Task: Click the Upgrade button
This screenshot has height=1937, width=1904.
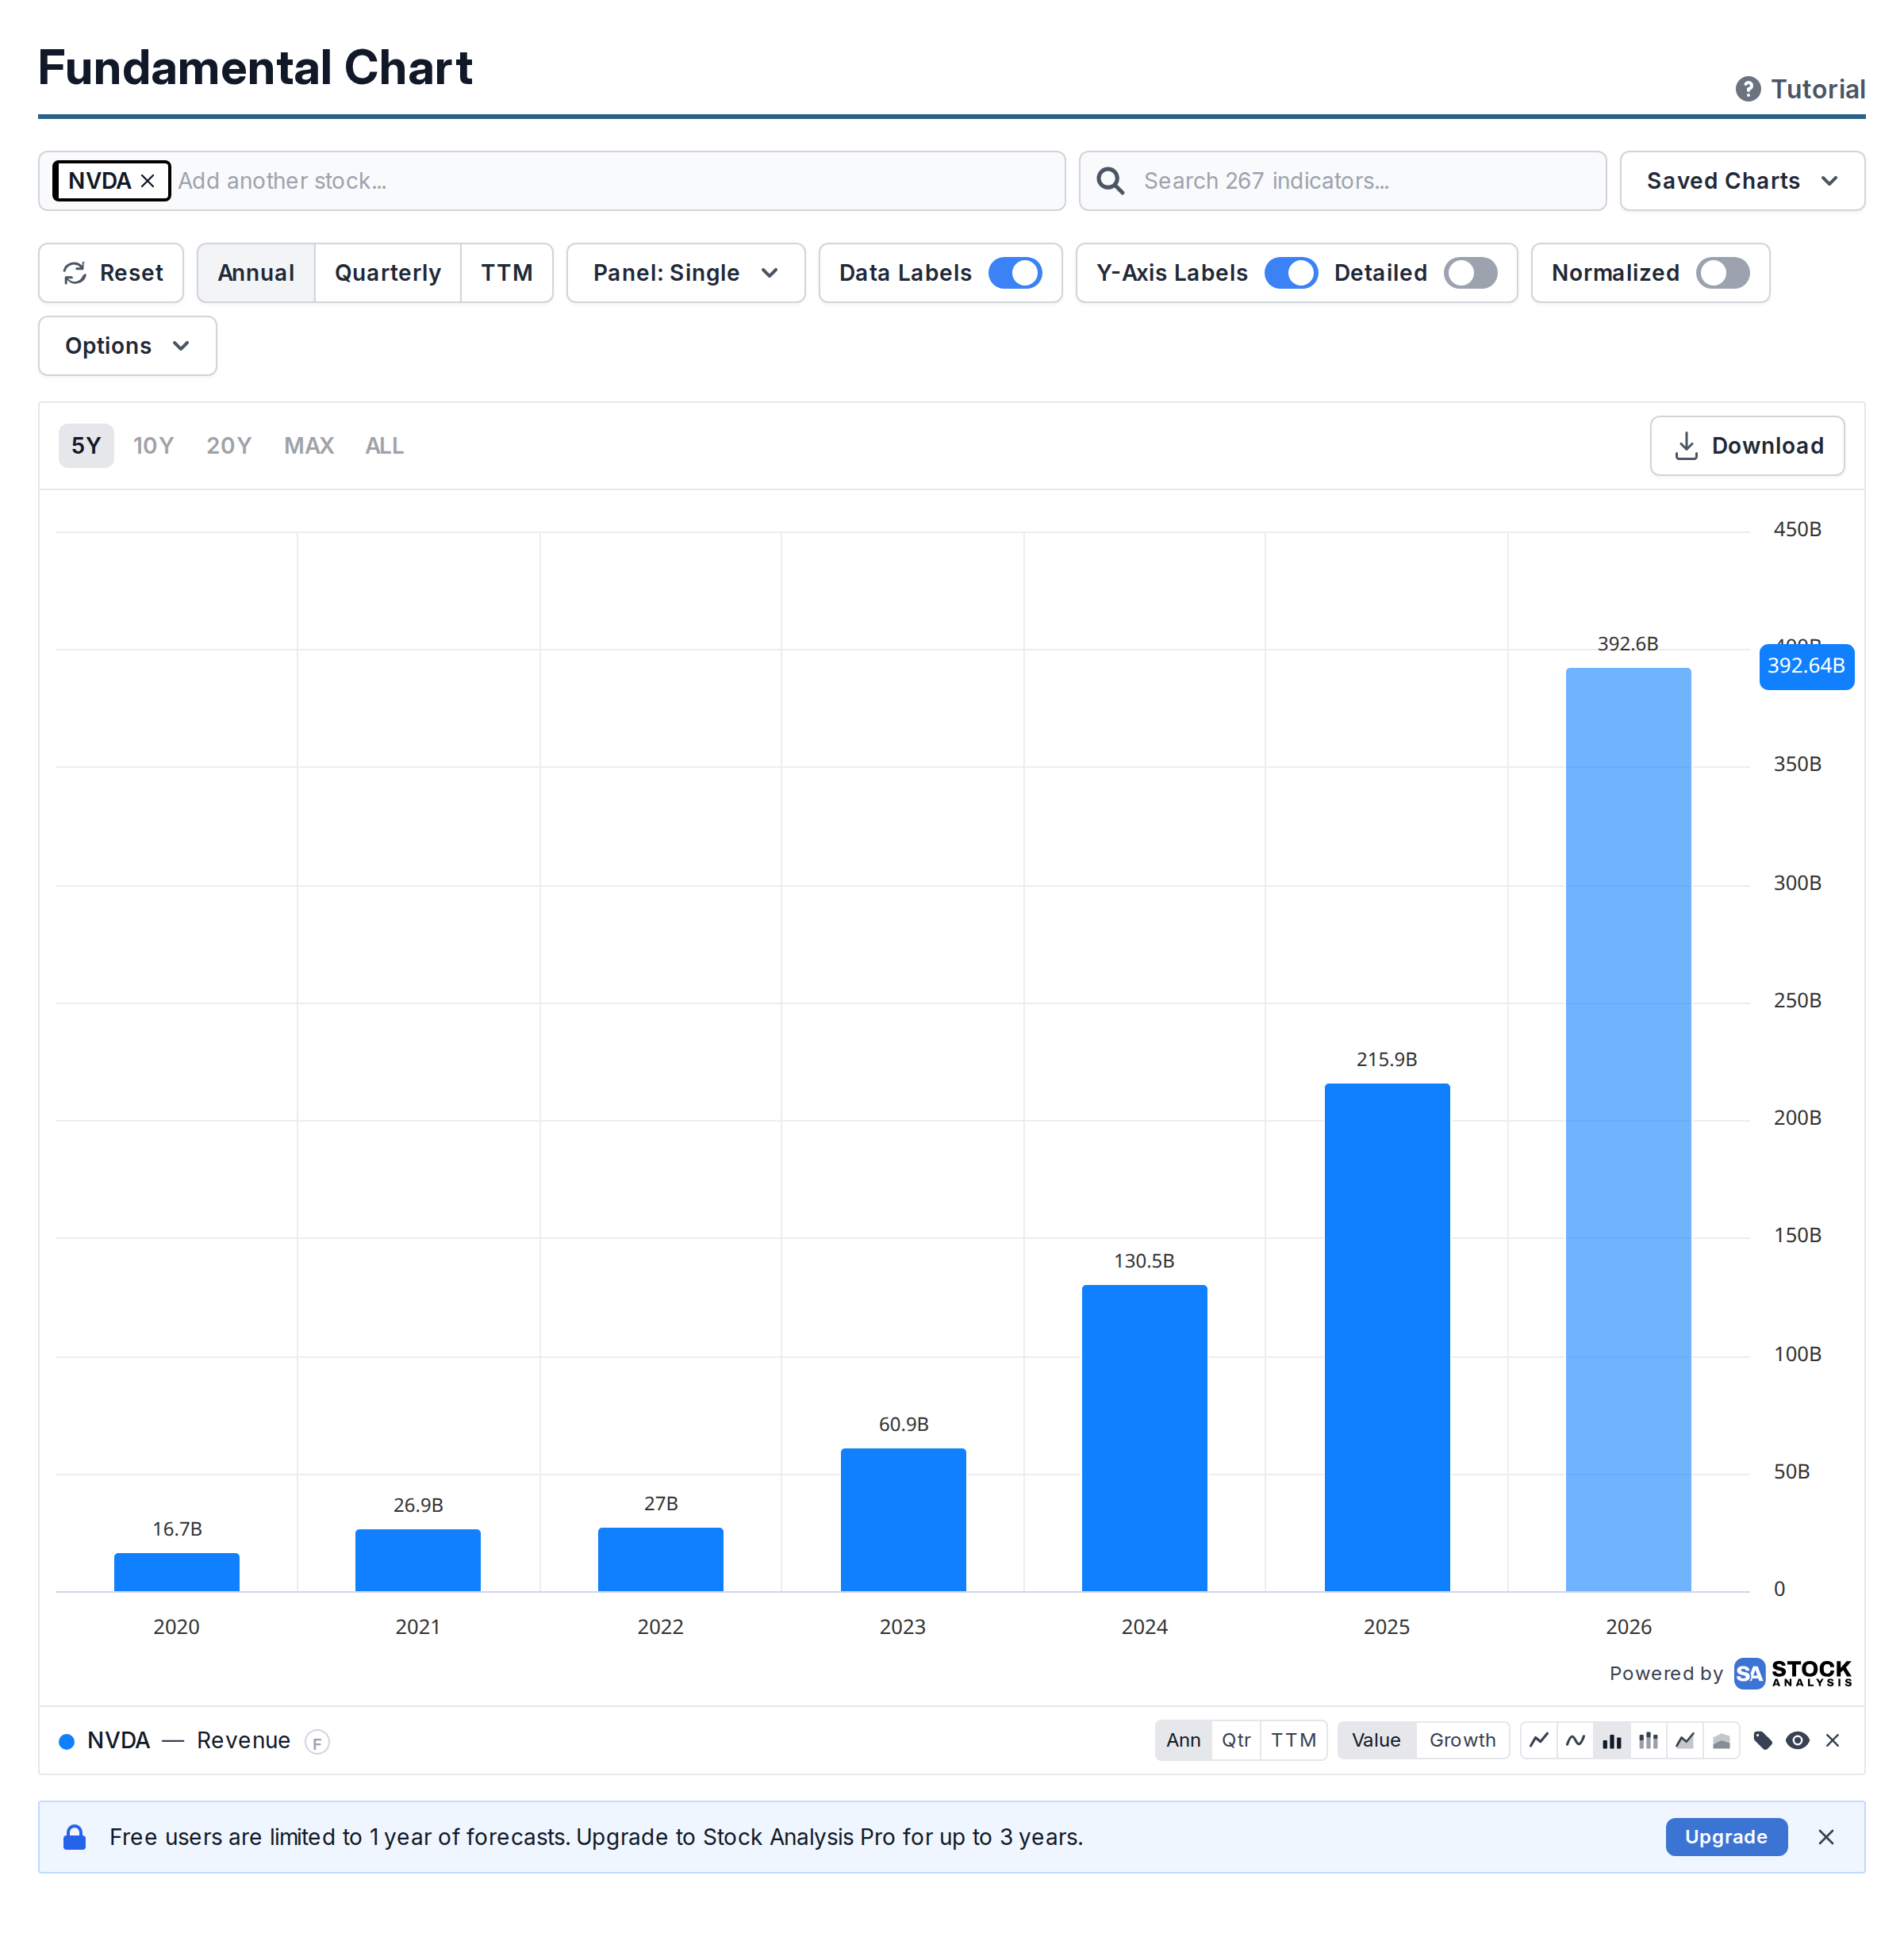Action: click(x=1726, y=1837)
